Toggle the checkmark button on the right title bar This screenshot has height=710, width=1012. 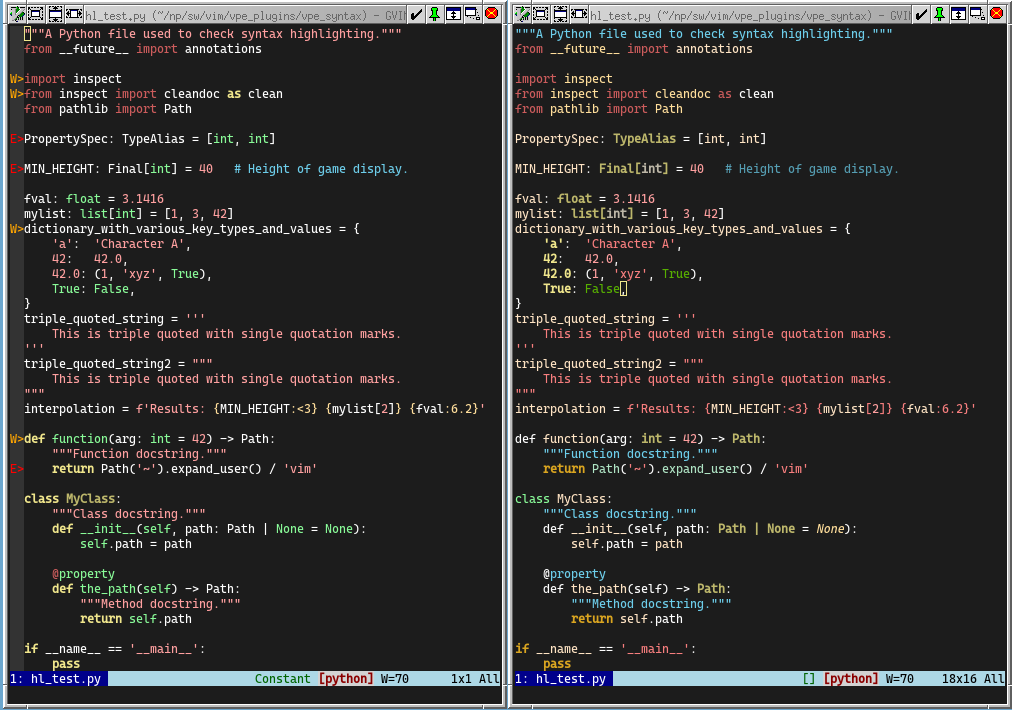point(919,14)
